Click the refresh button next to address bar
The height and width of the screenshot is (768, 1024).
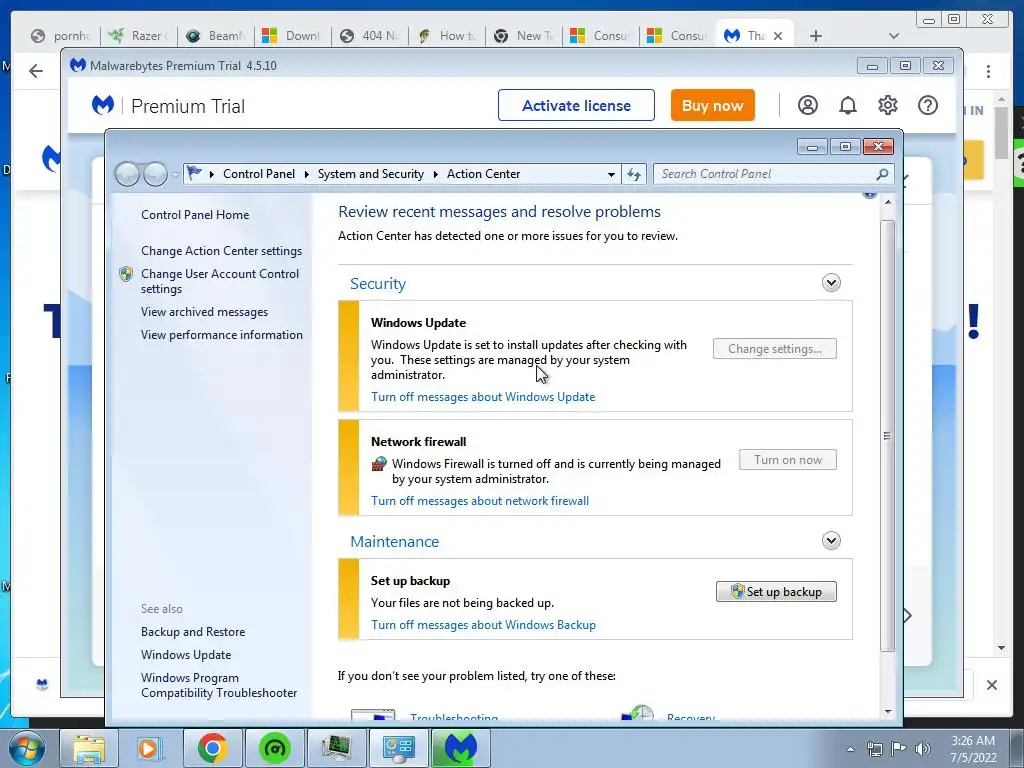(634, 174)
